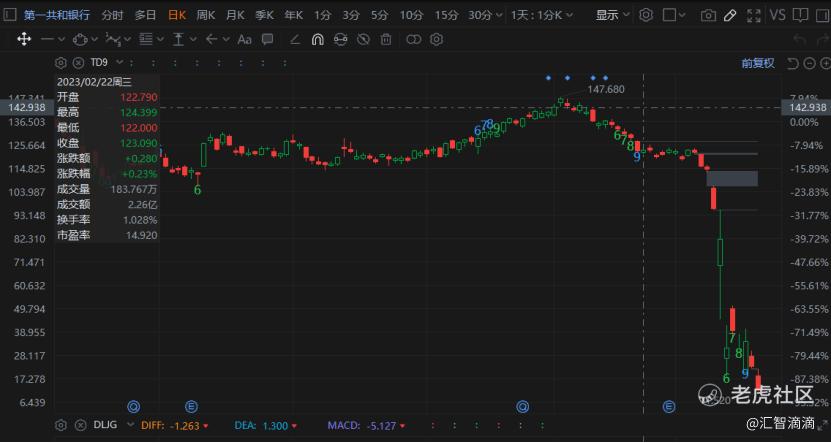This screenshot has height=443, width=831.
Task: Click the DEA value 1.300
Action: click(275, 426)
